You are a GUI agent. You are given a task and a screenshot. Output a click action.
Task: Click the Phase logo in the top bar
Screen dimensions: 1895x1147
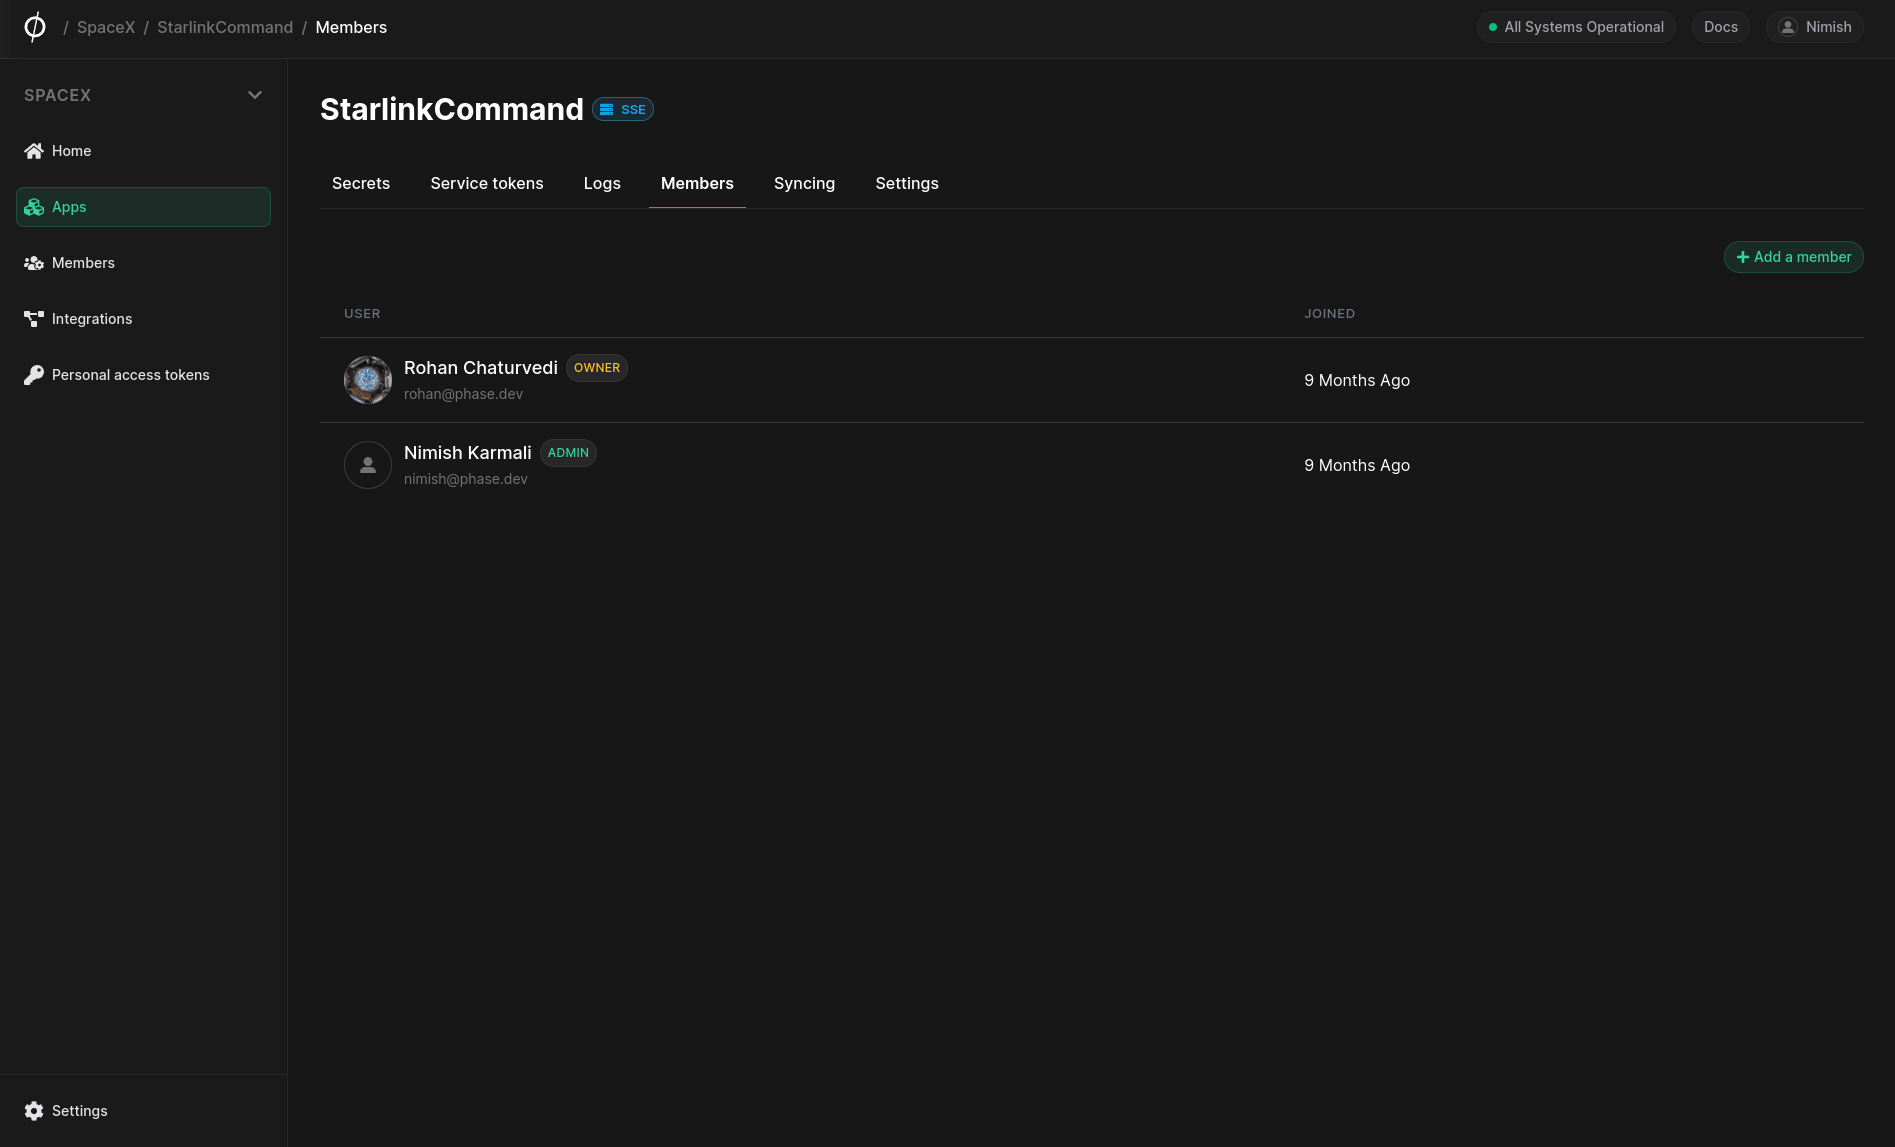tap(35, 27)
